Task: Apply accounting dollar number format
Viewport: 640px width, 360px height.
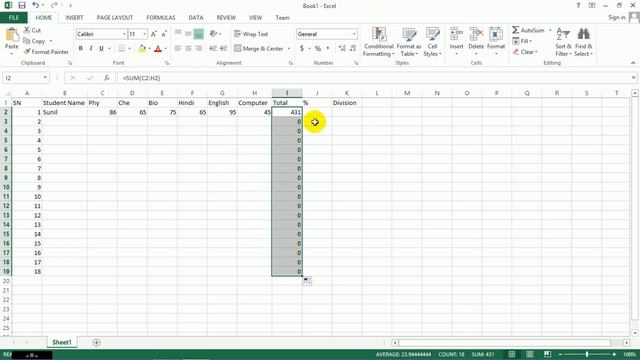Action: click(302, 49)
